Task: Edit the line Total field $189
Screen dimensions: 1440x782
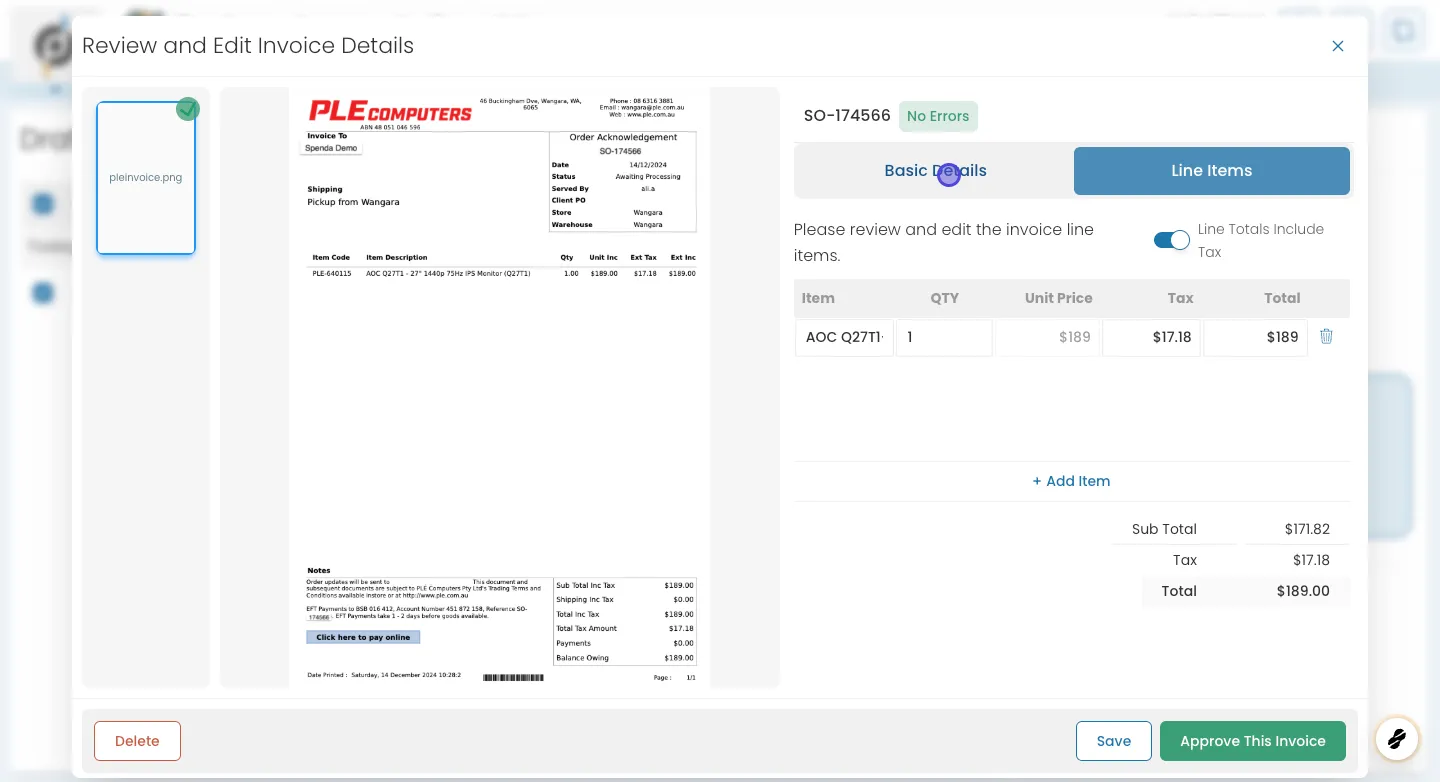Action: tap(1256, 337)
